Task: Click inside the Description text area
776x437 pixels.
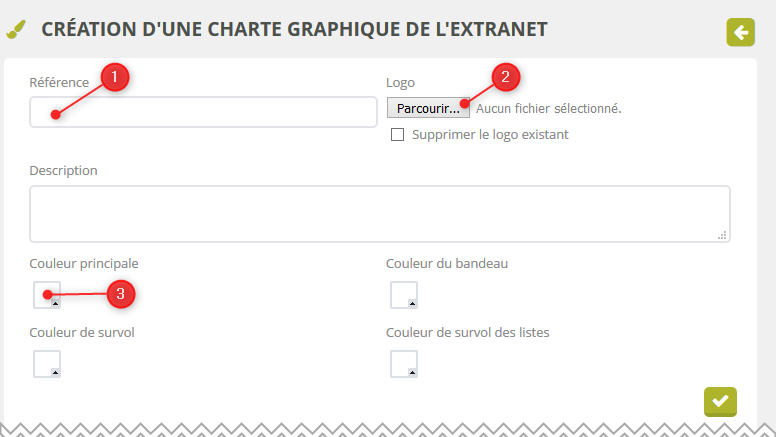Action: coord(380,213)
